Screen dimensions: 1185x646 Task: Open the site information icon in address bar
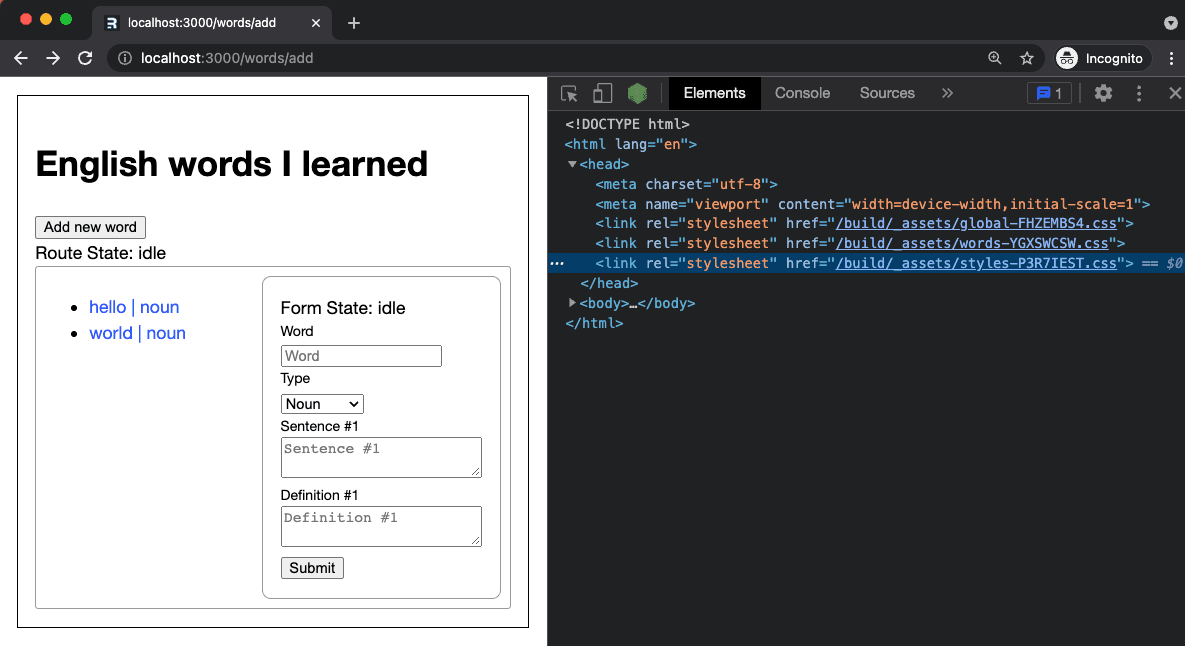(125, 58)
